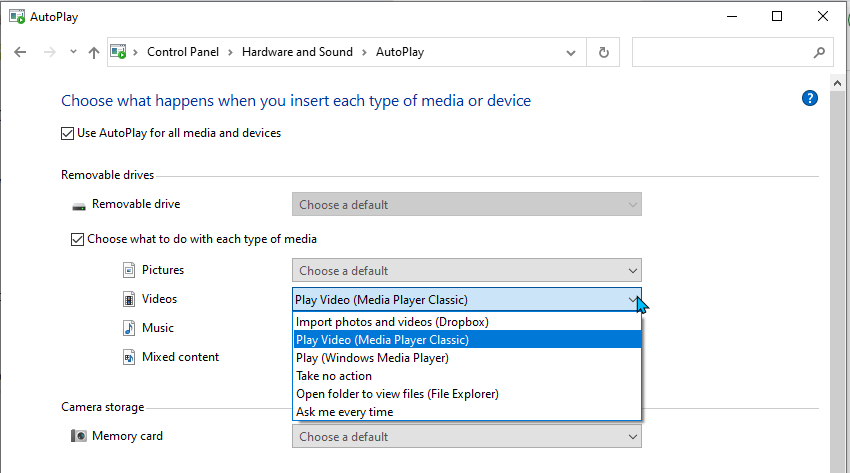Toggle Choose what to do with each media type

[x=78, y=239]
